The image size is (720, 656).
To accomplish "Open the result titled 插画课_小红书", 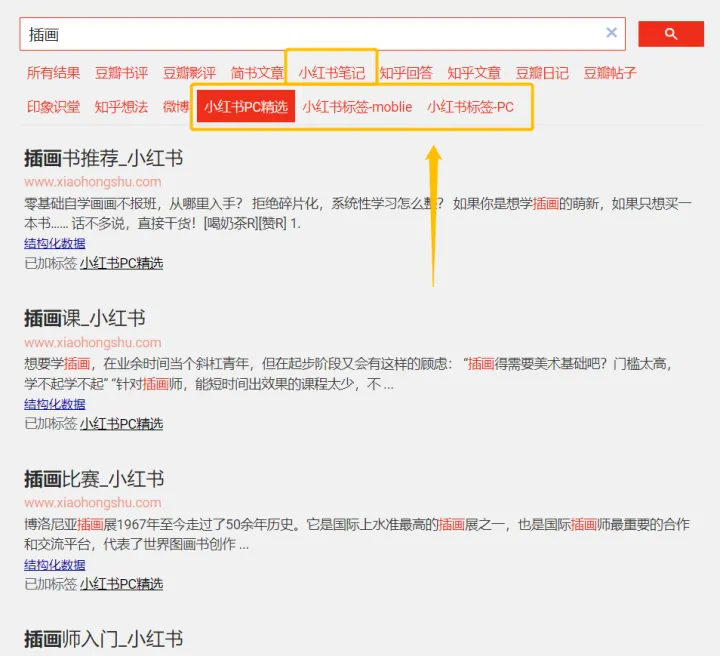I will (85, 319).
